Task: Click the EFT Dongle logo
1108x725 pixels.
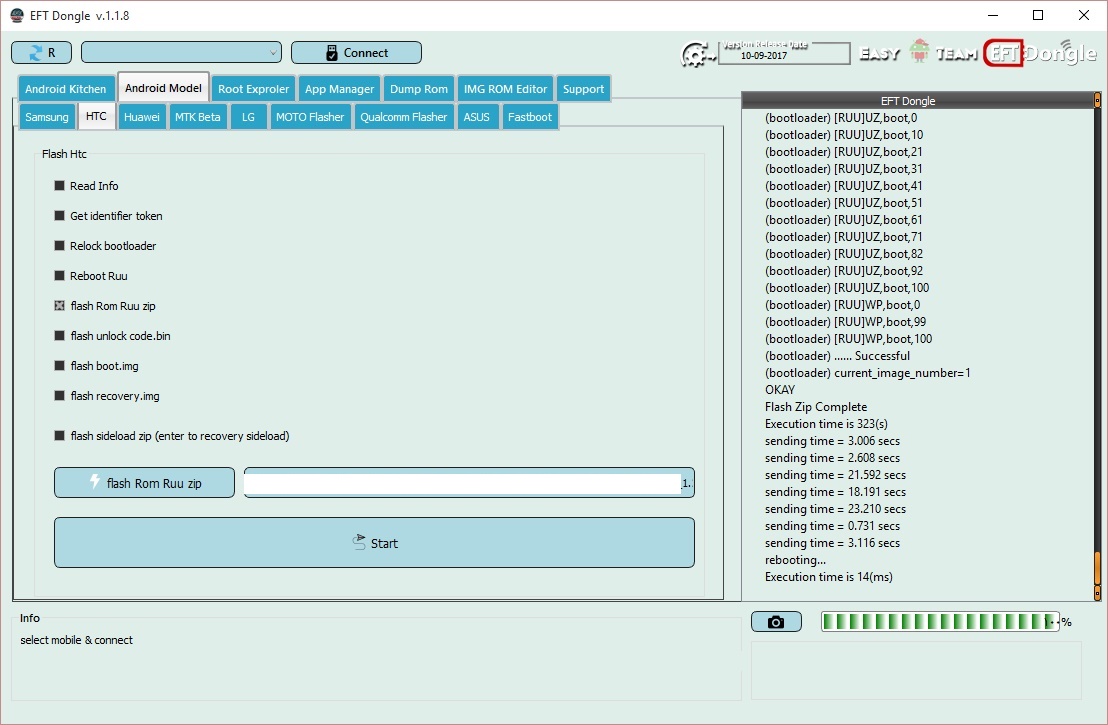Action: coord(1040,53)
